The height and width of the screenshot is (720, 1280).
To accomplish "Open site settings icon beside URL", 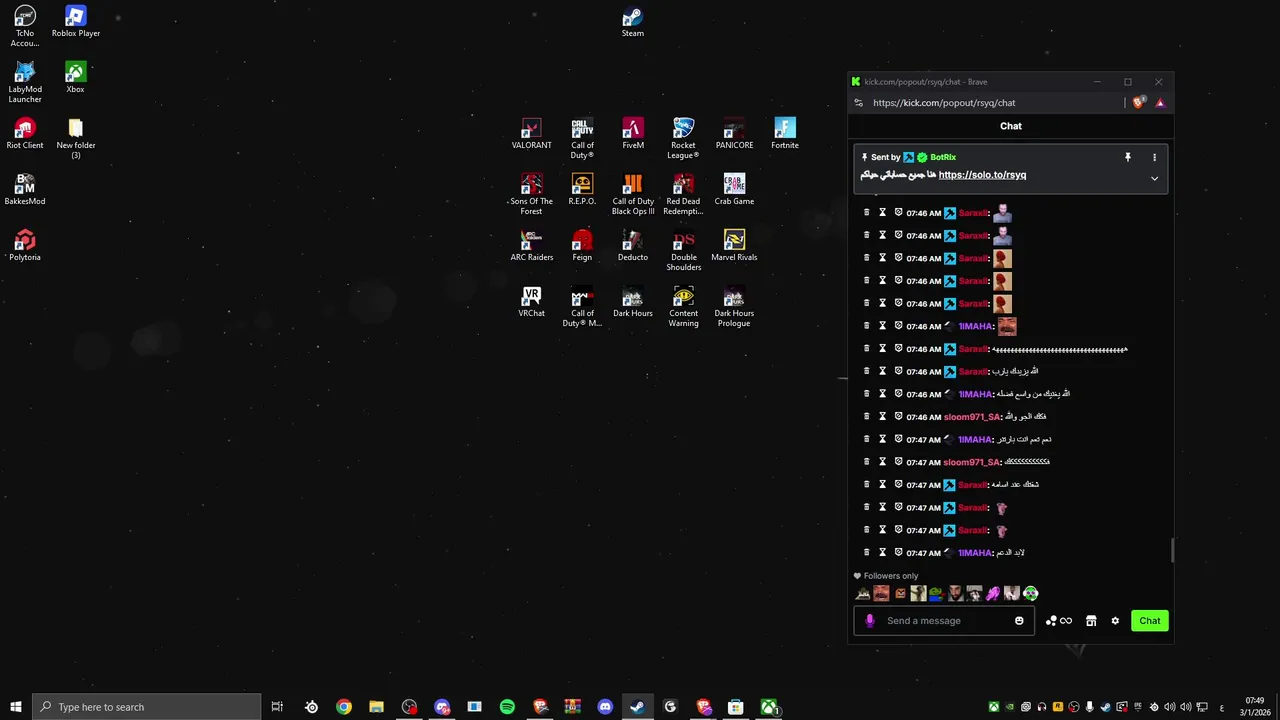I will coord(858,103).
